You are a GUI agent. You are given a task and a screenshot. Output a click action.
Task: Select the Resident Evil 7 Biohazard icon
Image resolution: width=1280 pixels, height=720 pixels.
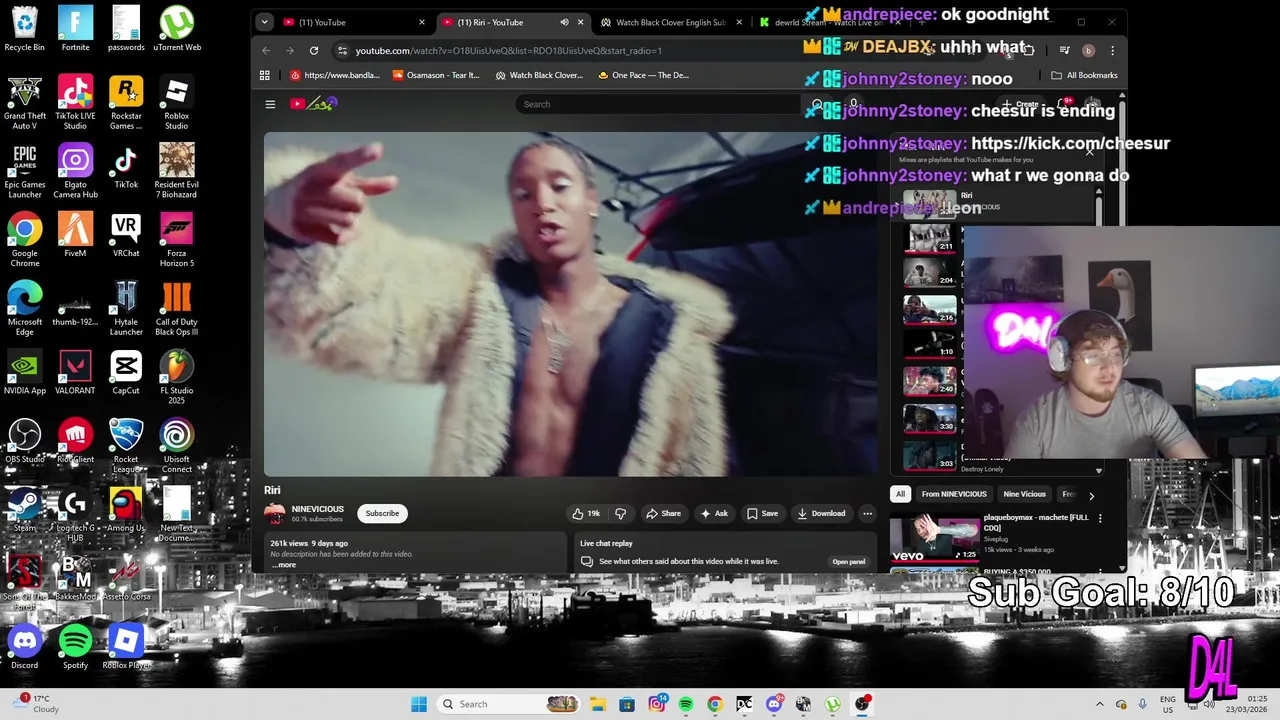tap(177, 171)
